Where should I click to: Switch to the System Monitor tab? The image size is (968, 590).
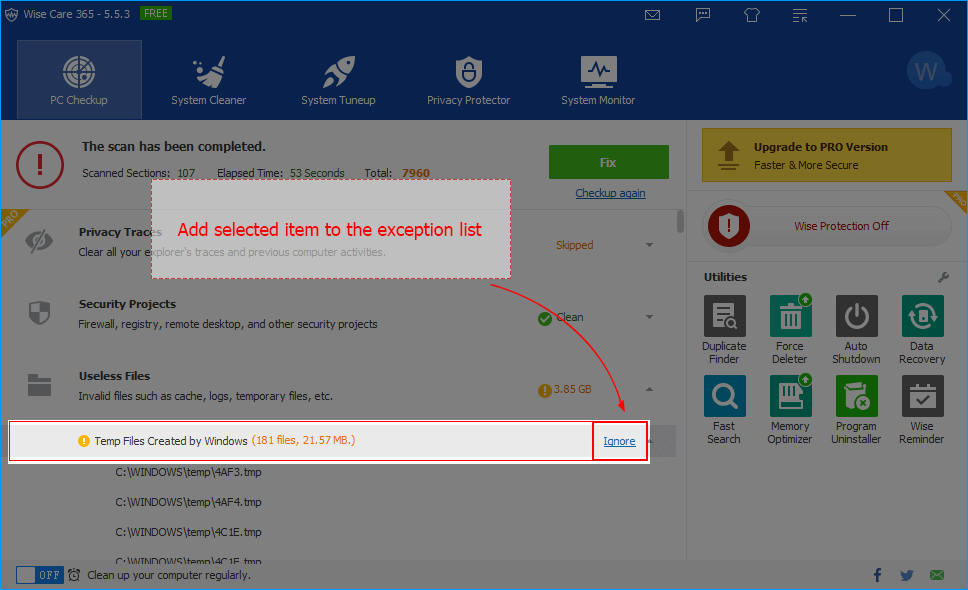pyautogui.click(x=597, y=80)
